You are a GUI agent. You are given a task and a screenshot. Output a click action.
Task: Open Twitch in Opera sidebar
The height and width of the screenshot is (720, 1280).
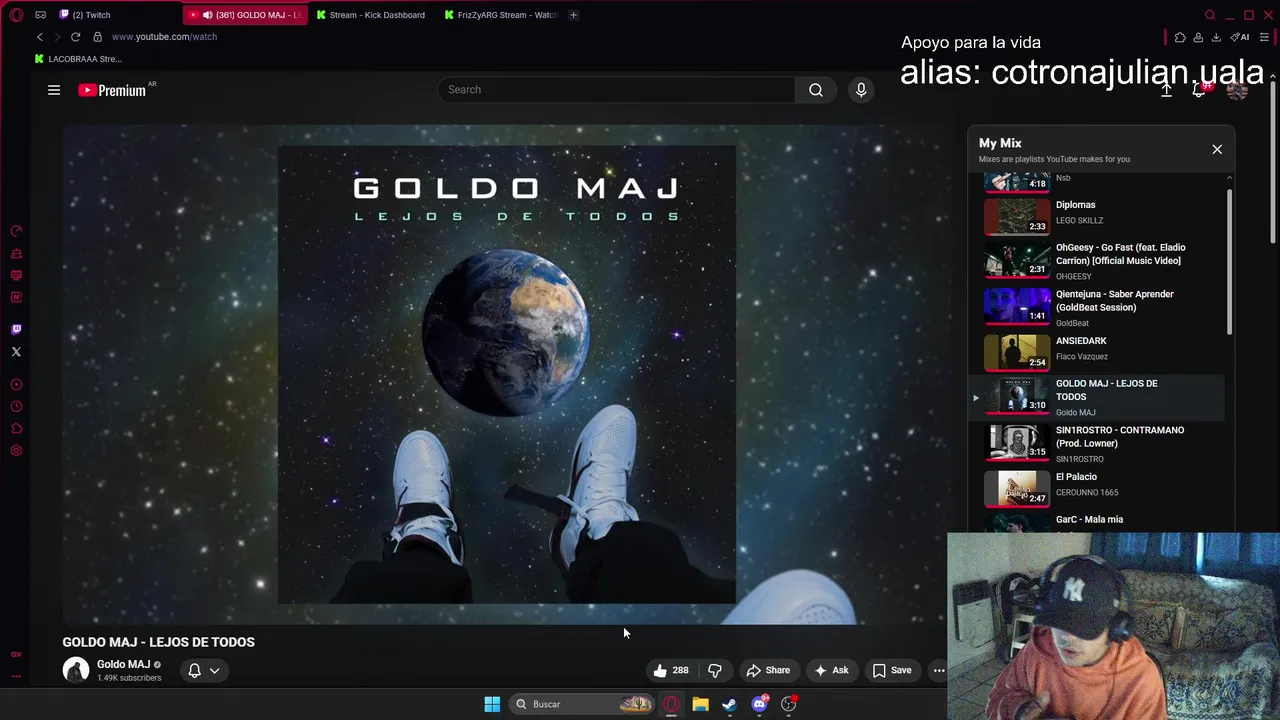[x=16, y=329]
